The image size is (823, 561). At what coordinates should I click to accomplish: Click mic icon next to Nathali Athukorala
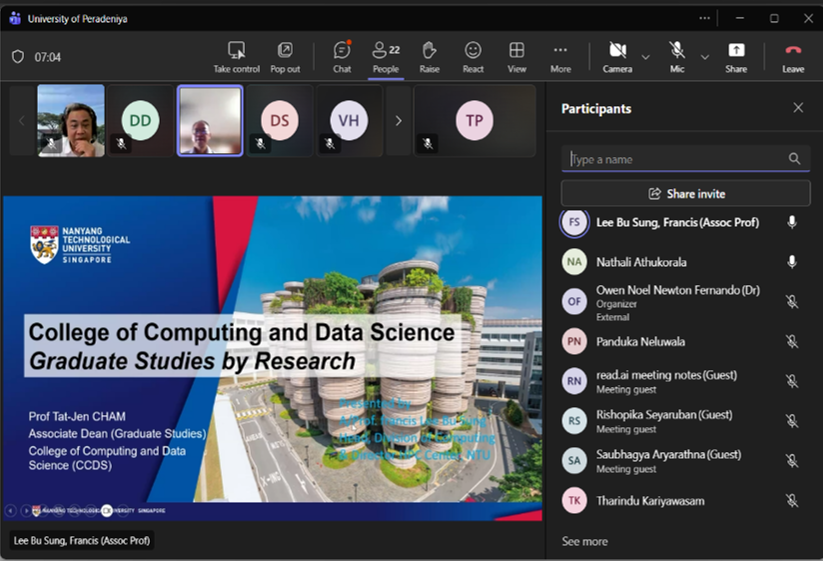[792, 262]
